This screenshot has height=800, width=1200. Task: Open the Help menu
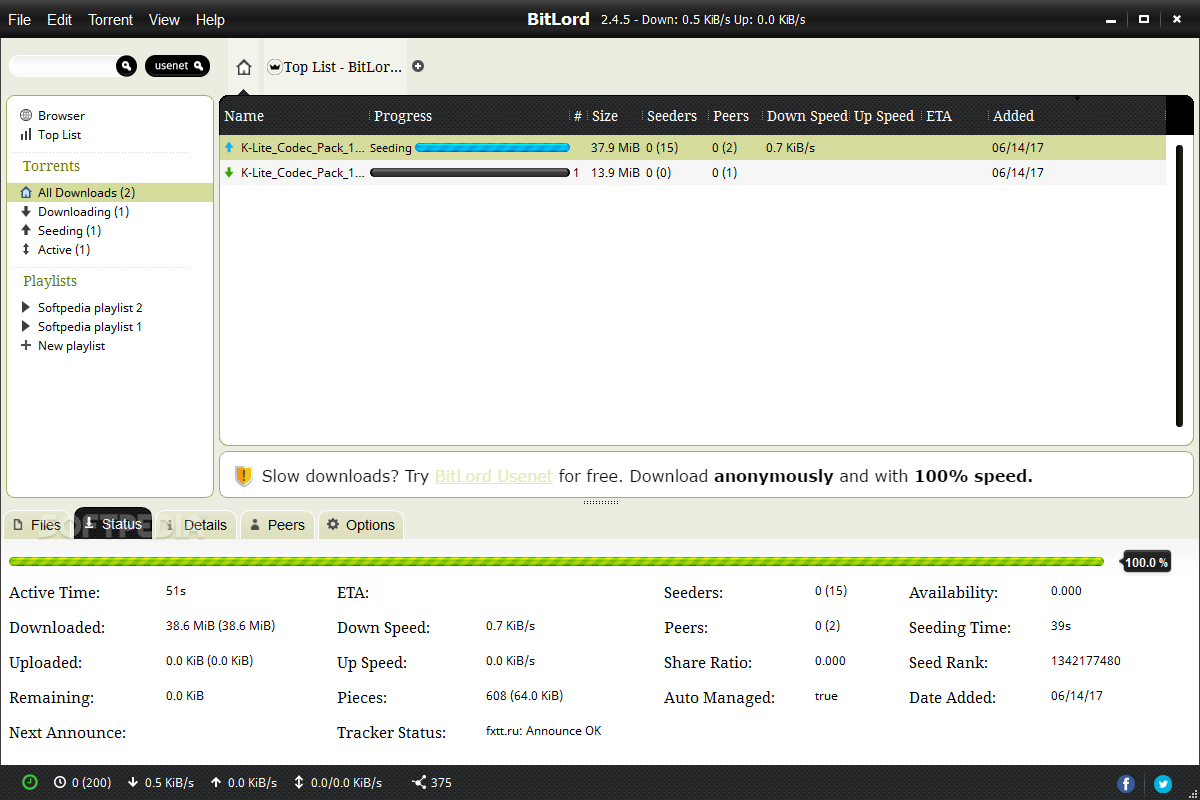210,20
